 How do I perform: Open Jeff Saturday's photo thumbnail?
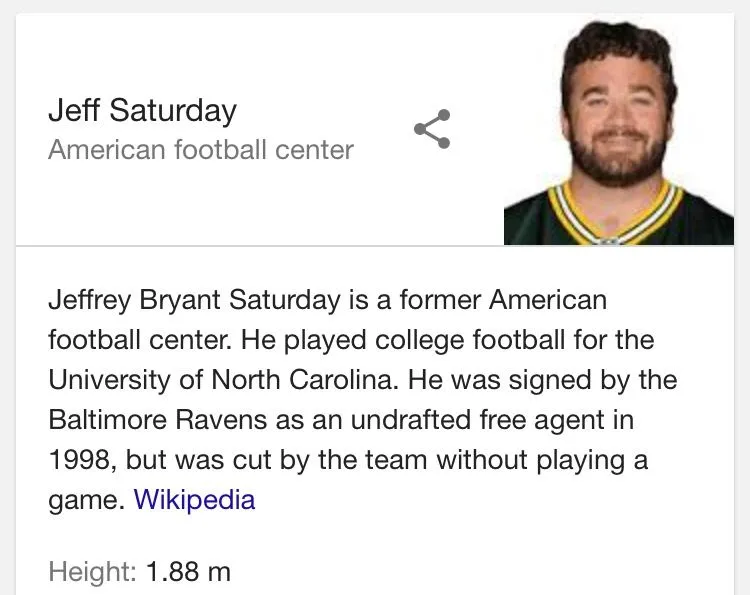[x=618, y=132]
